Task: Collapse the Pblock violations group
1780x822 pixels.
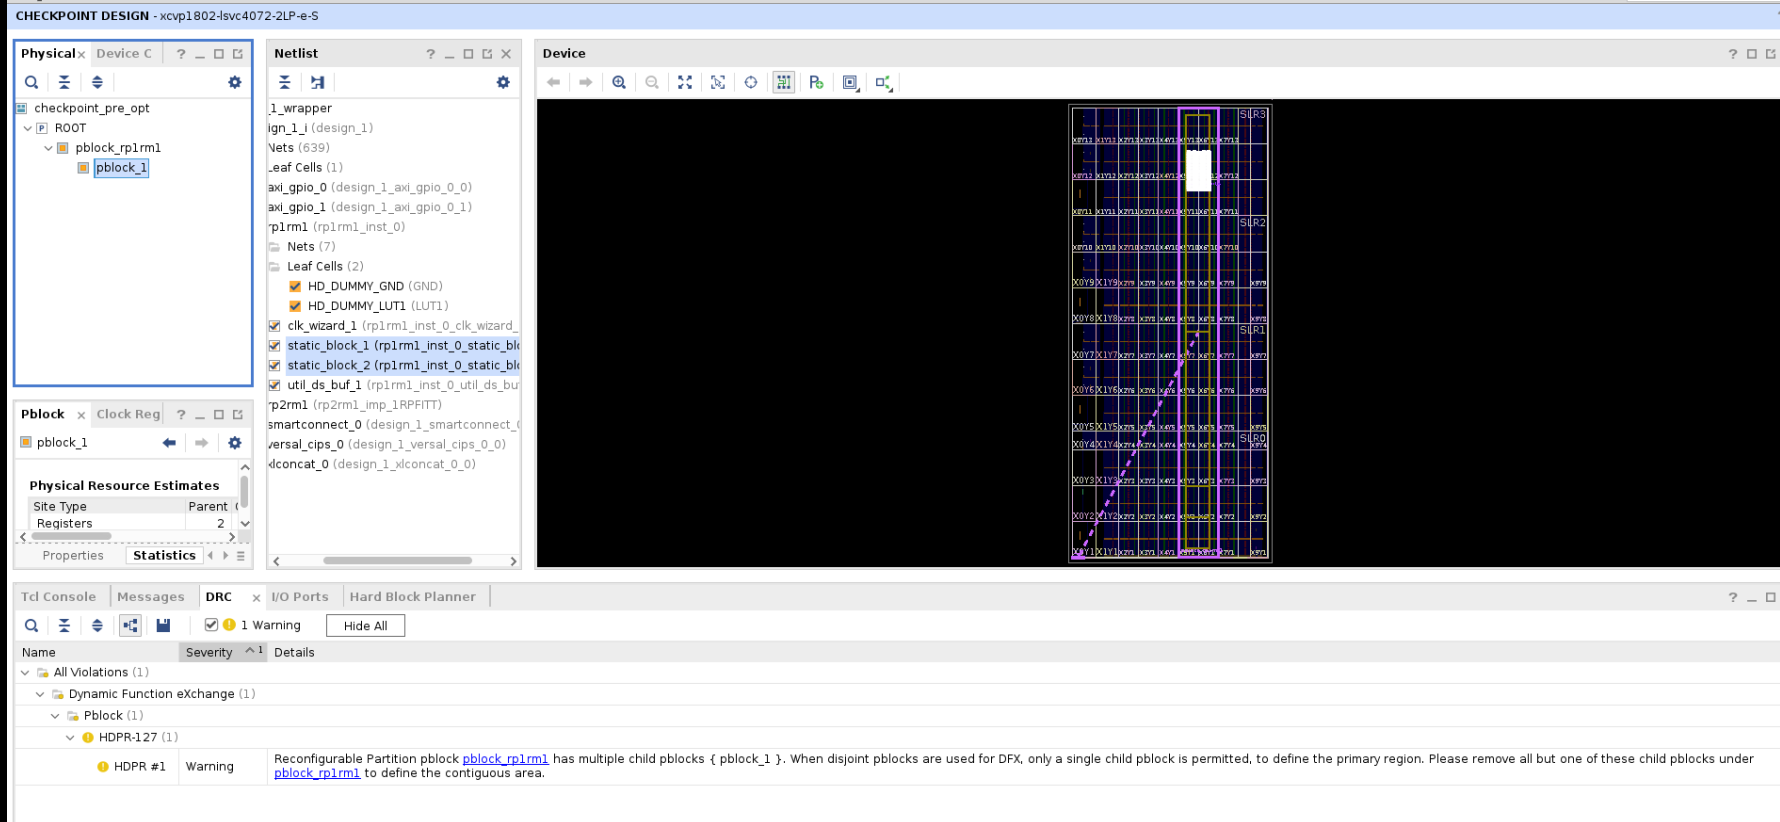Action: tap(55, 715)
